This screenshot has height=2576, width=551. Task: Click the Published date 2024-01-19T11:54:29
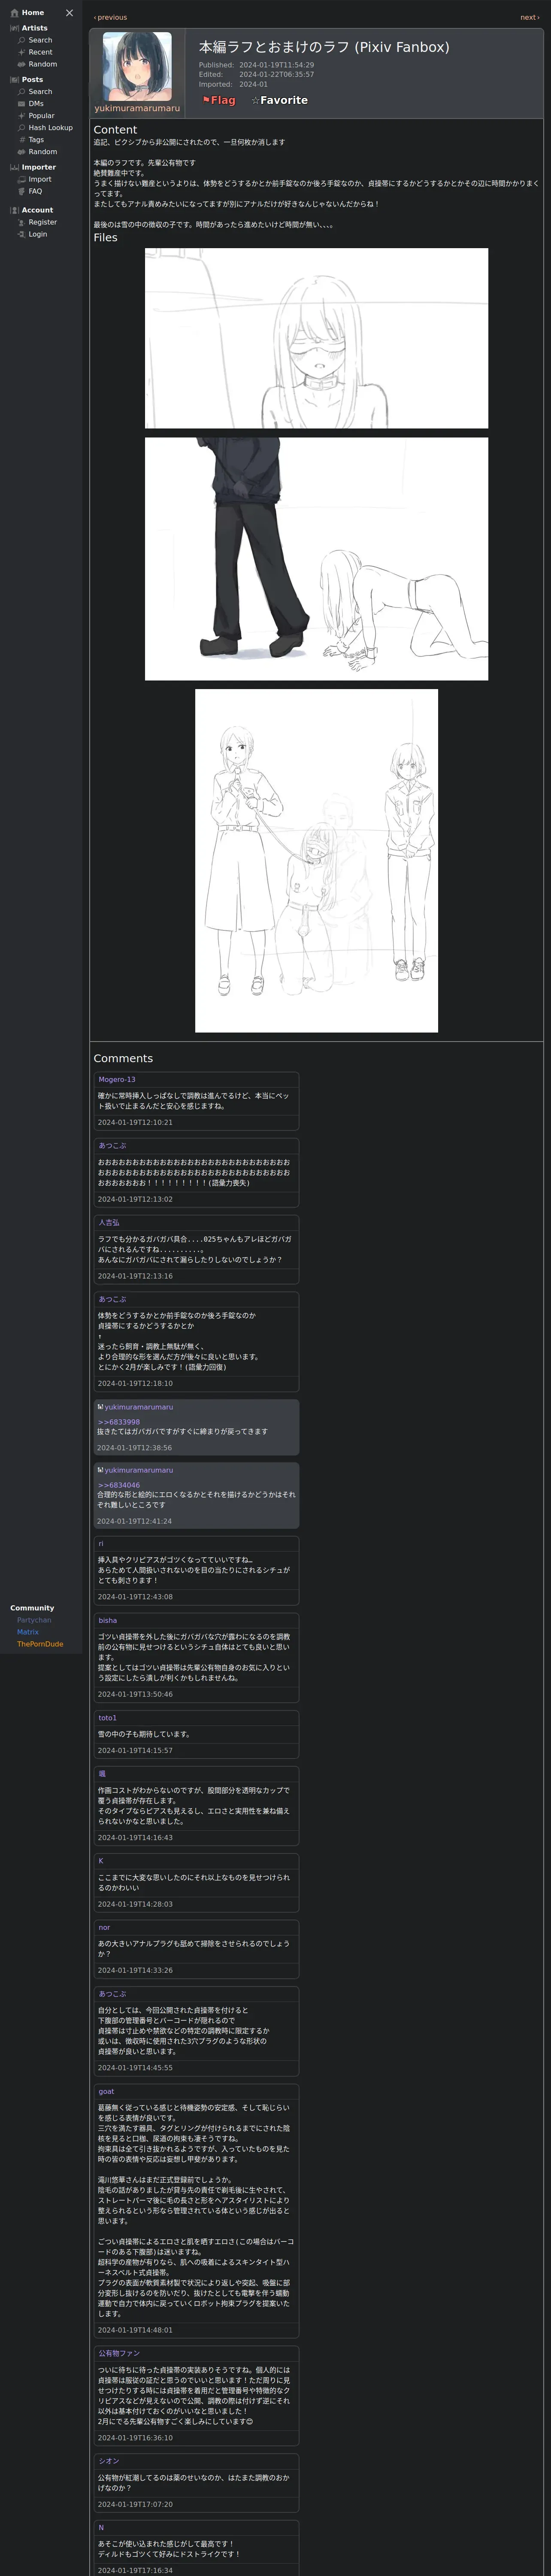[276, 65]
